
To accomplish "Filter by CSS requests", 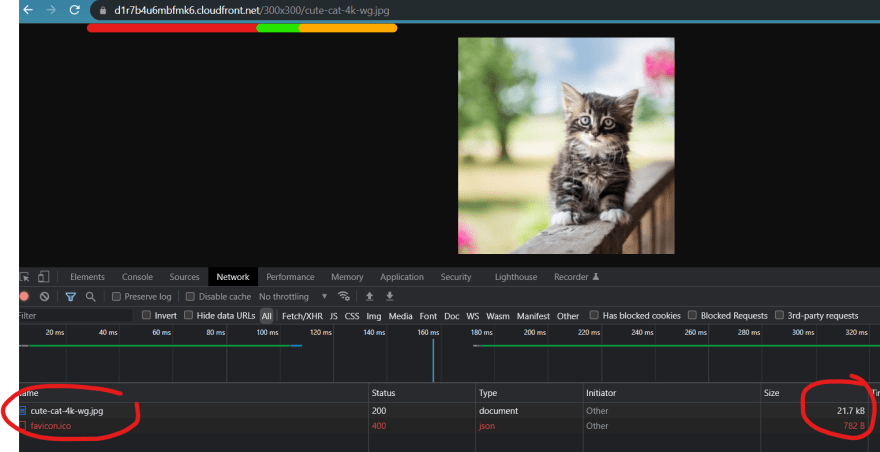I will [x=352, y=316].
